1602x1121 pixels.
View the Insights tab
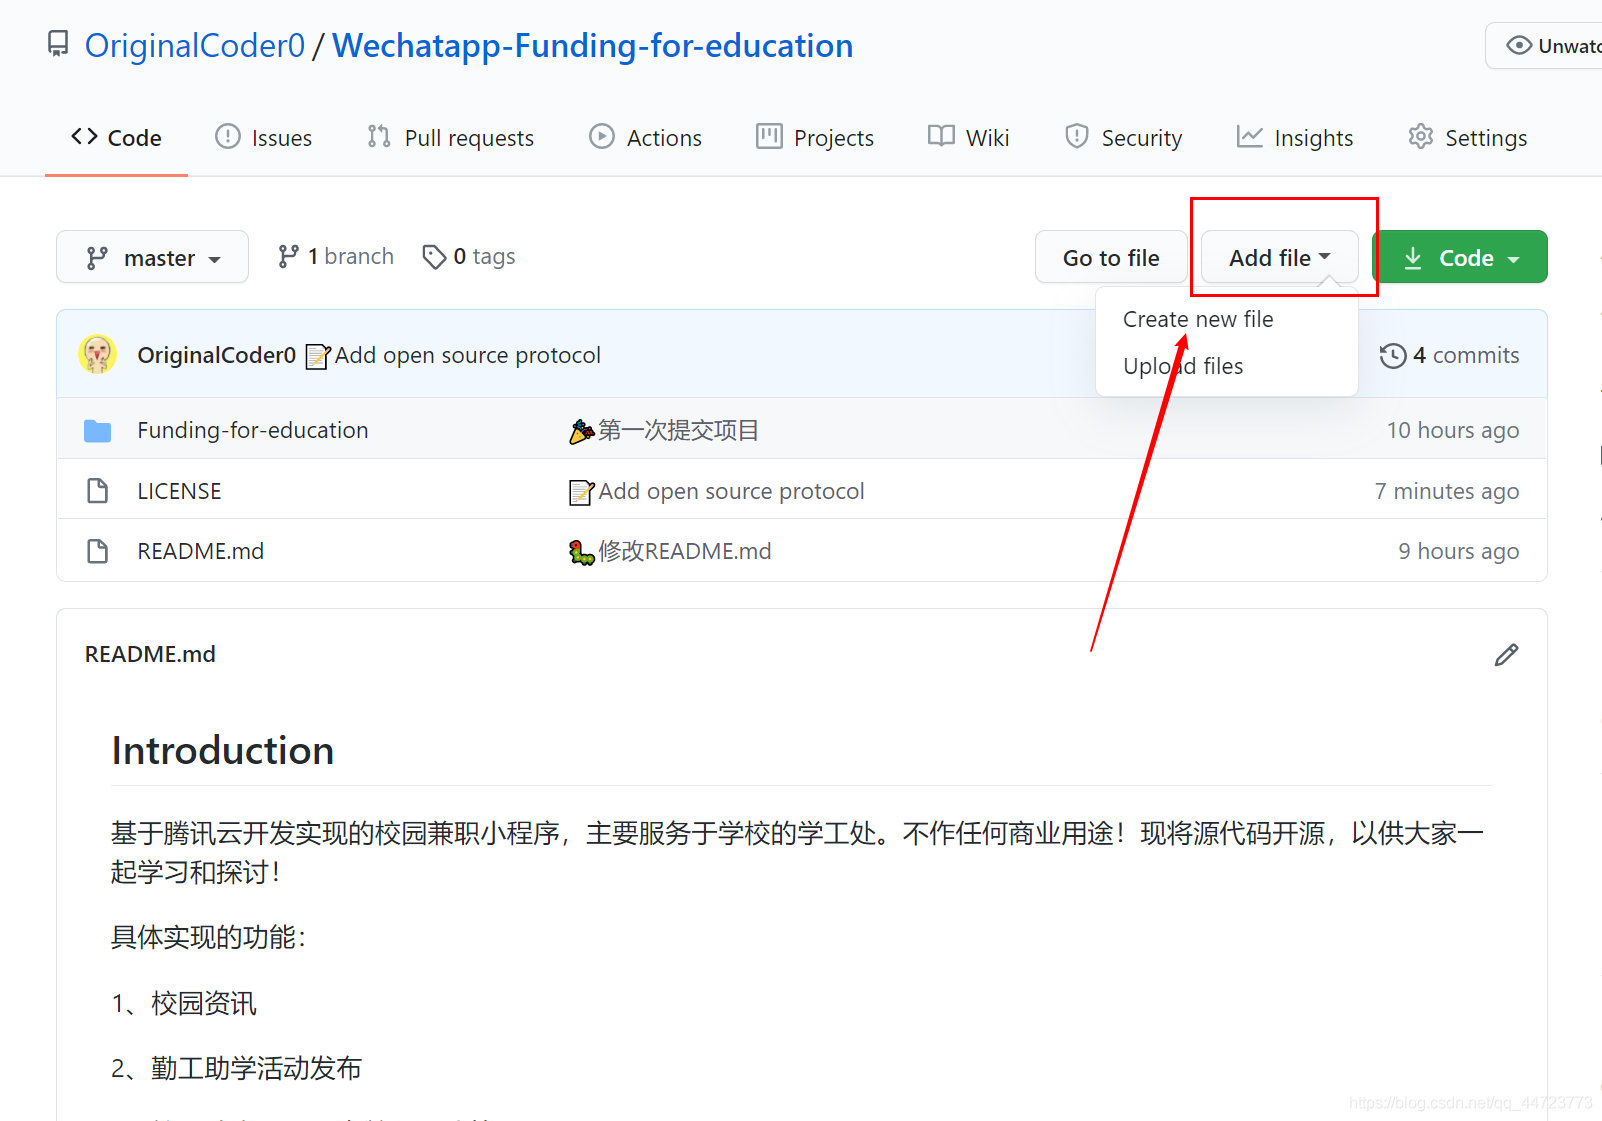click(x=1295, y=138)
